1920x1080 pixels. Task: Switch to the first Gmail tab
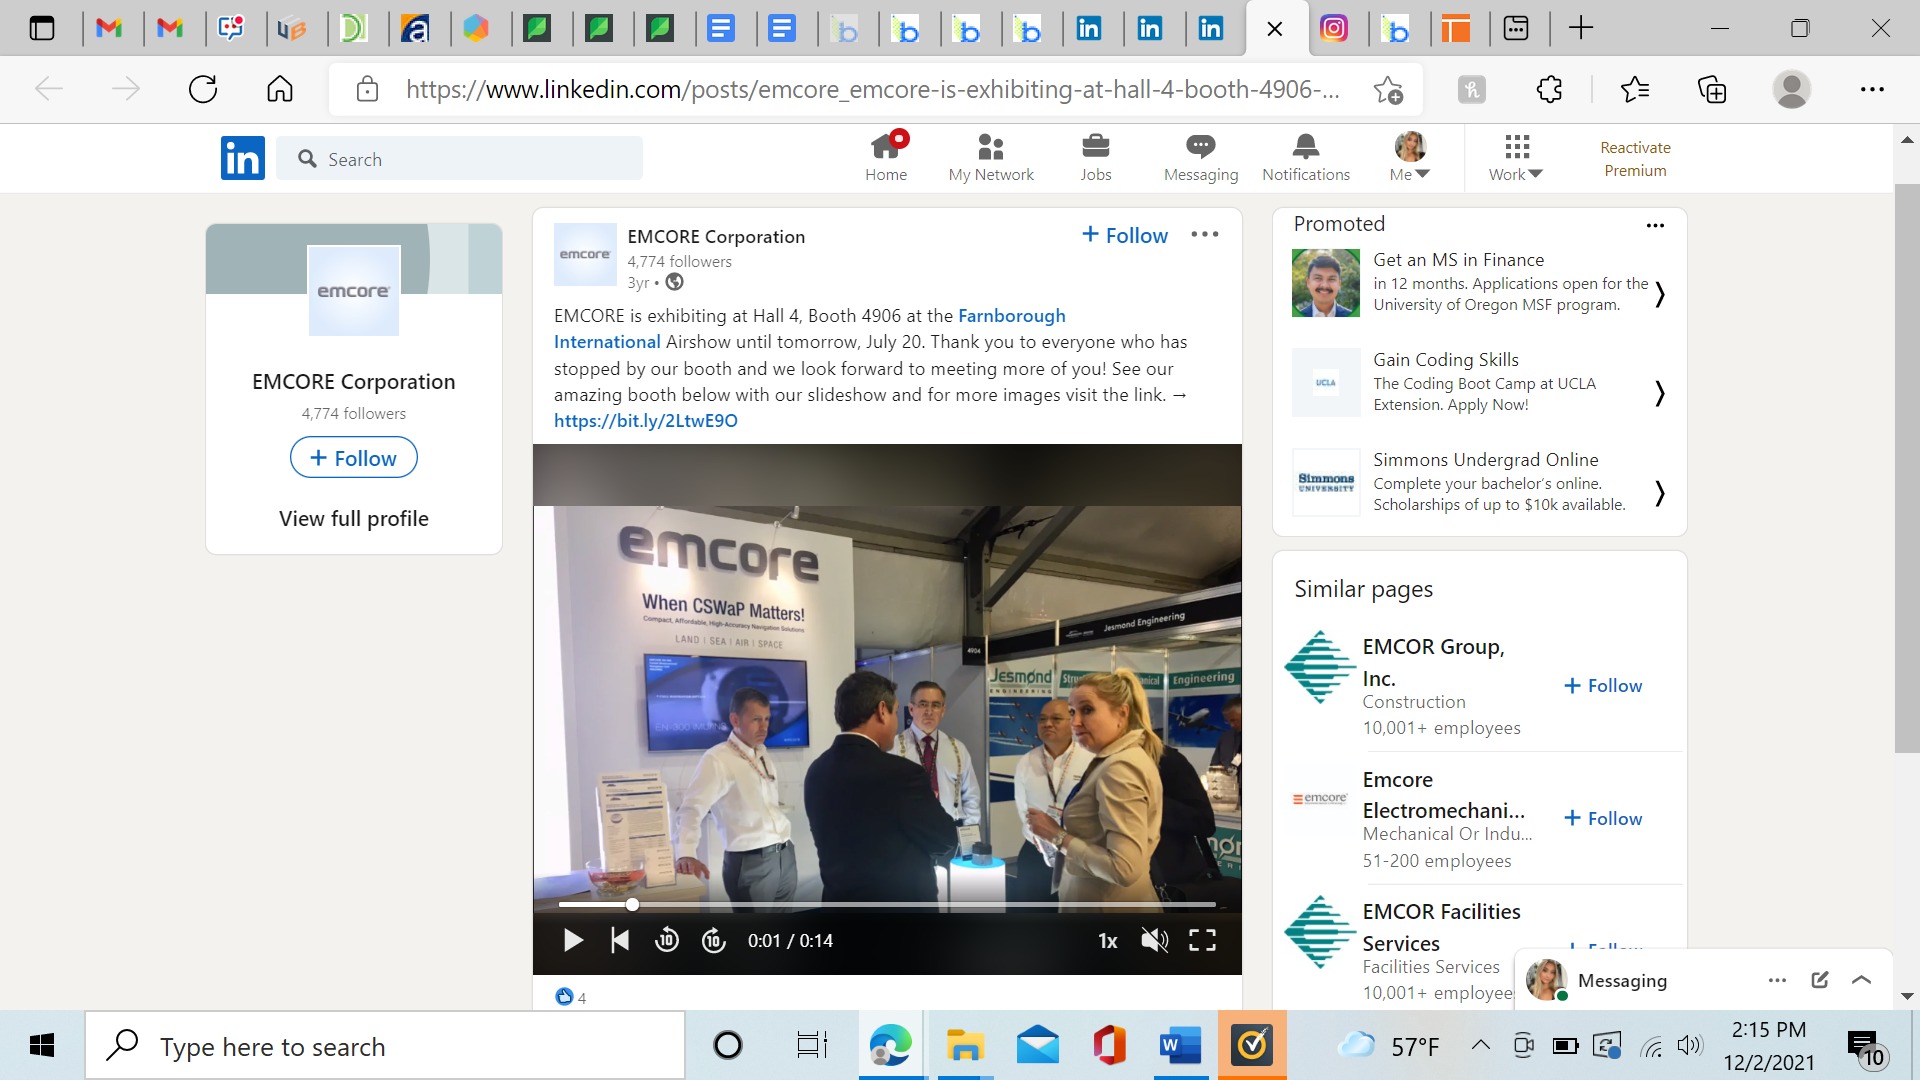(x=109, y=28)
